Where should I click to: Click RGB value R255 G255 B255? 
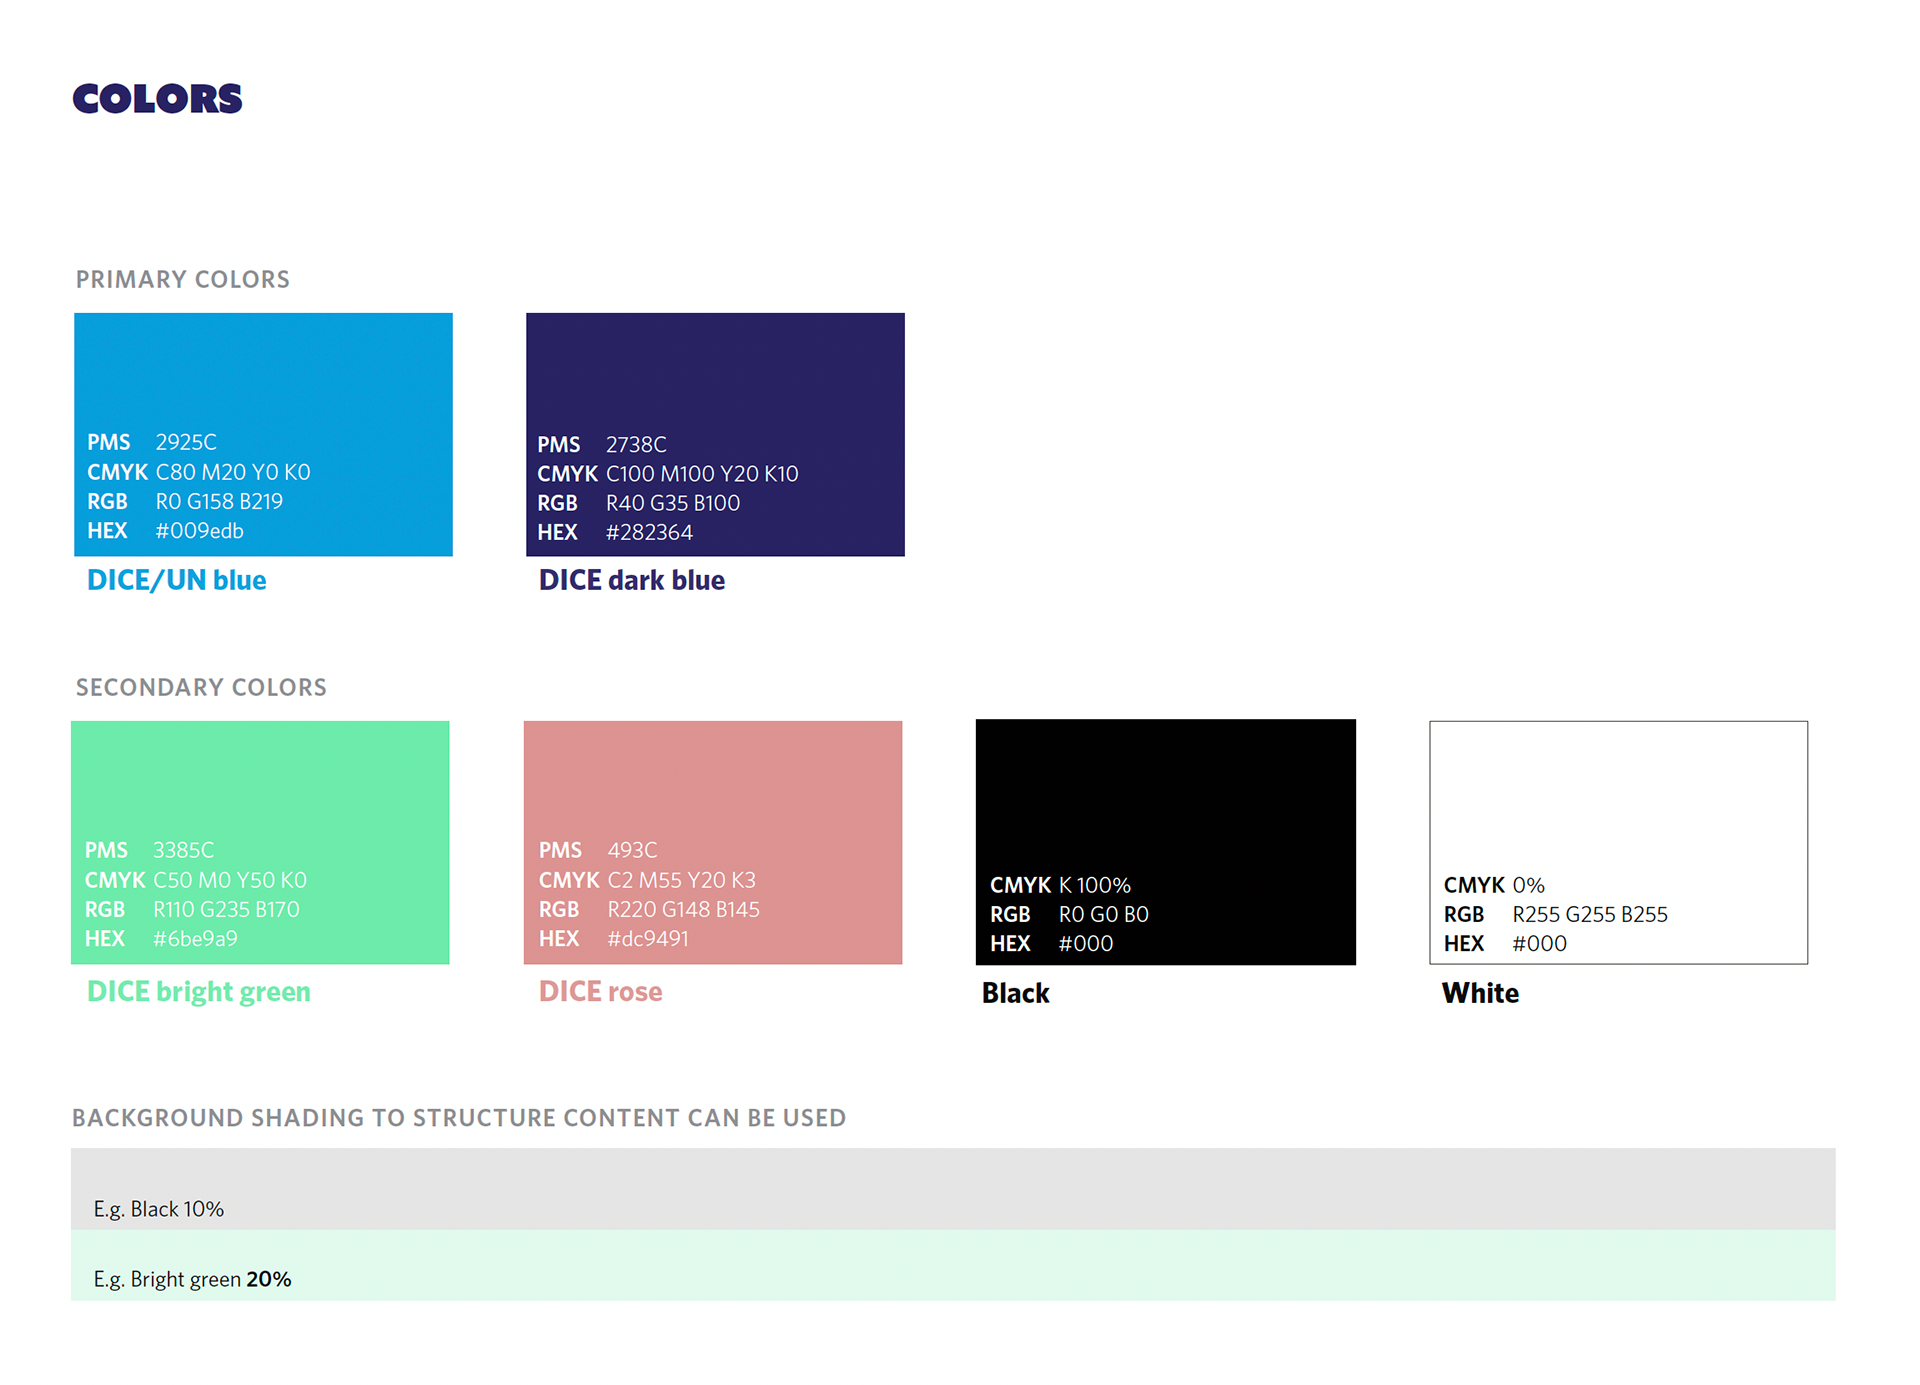1590,914
